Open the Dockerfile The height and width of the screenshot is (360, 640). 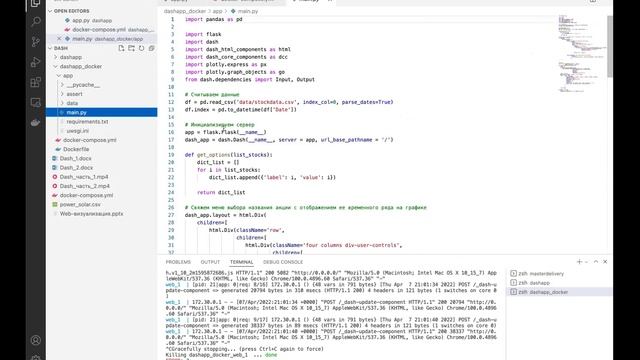pyautogui.click(x=76, y=149)
